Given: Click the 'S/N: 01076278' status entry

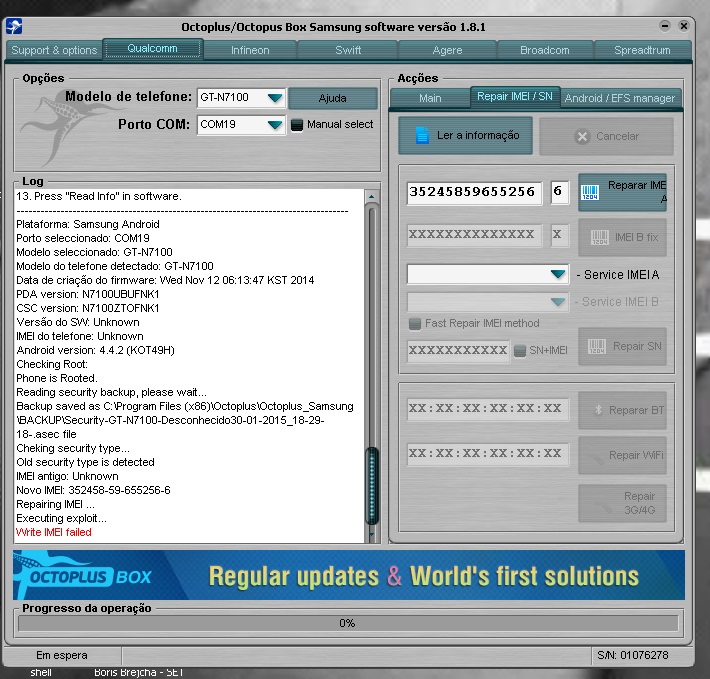Looking at the screenshot, I should click(x=633, y=655).
